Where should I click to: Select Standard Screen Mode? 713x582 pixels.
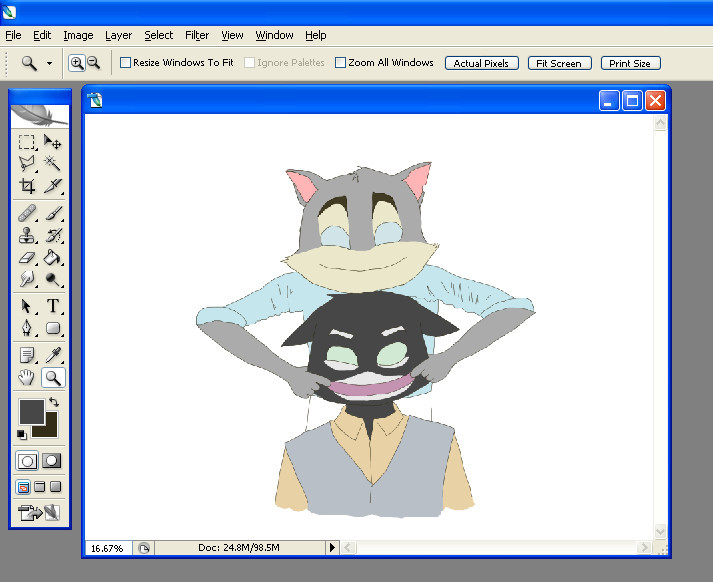23,487
